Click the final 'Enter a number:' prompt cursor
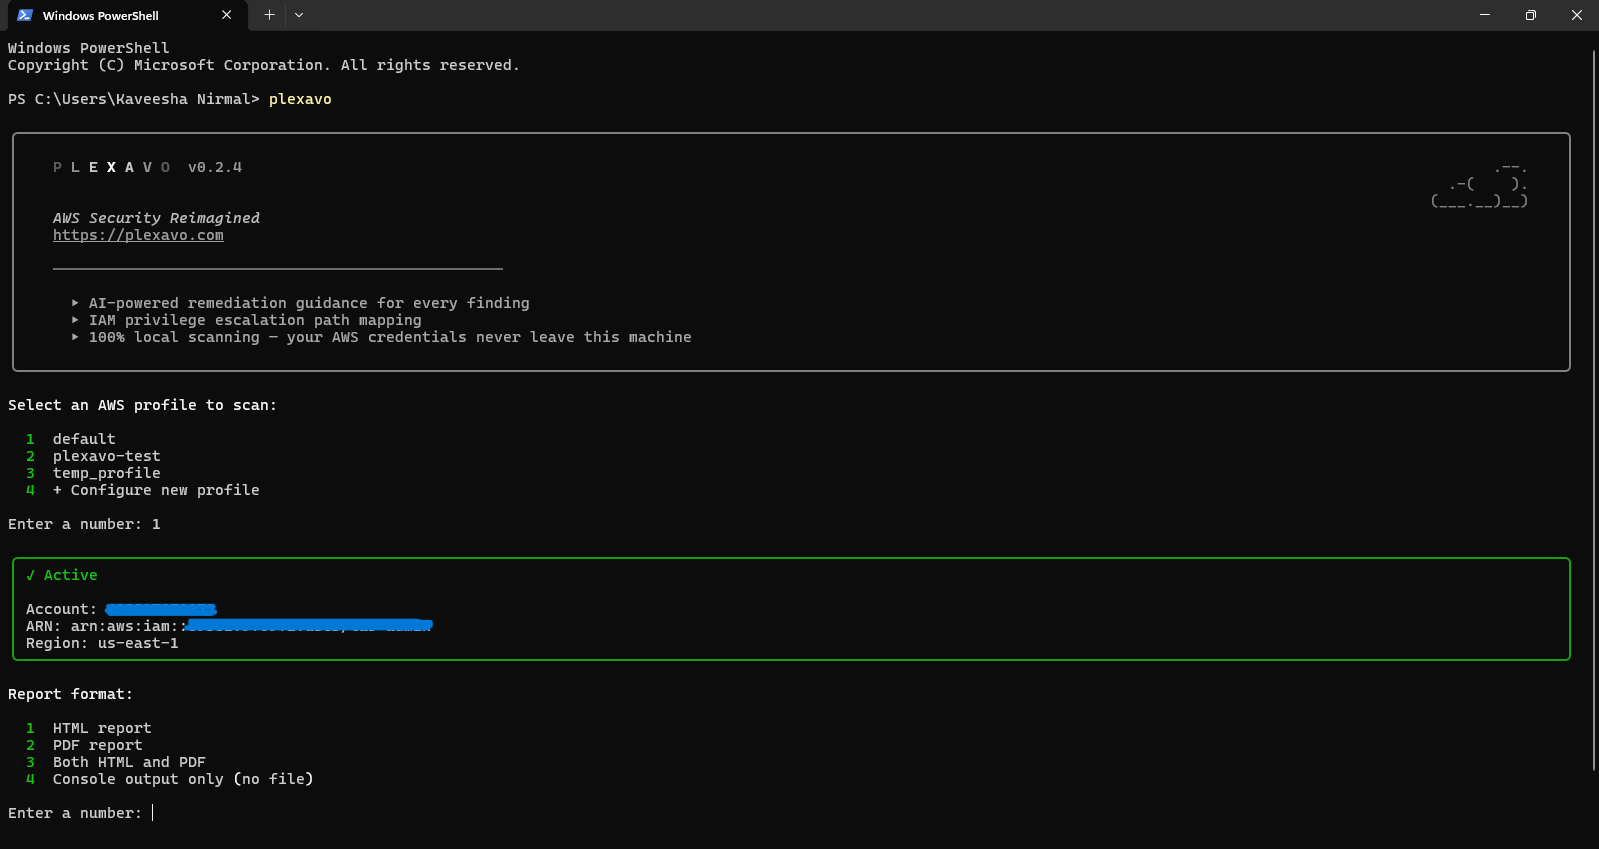1599x849 pixels. [x=153, y=813]
